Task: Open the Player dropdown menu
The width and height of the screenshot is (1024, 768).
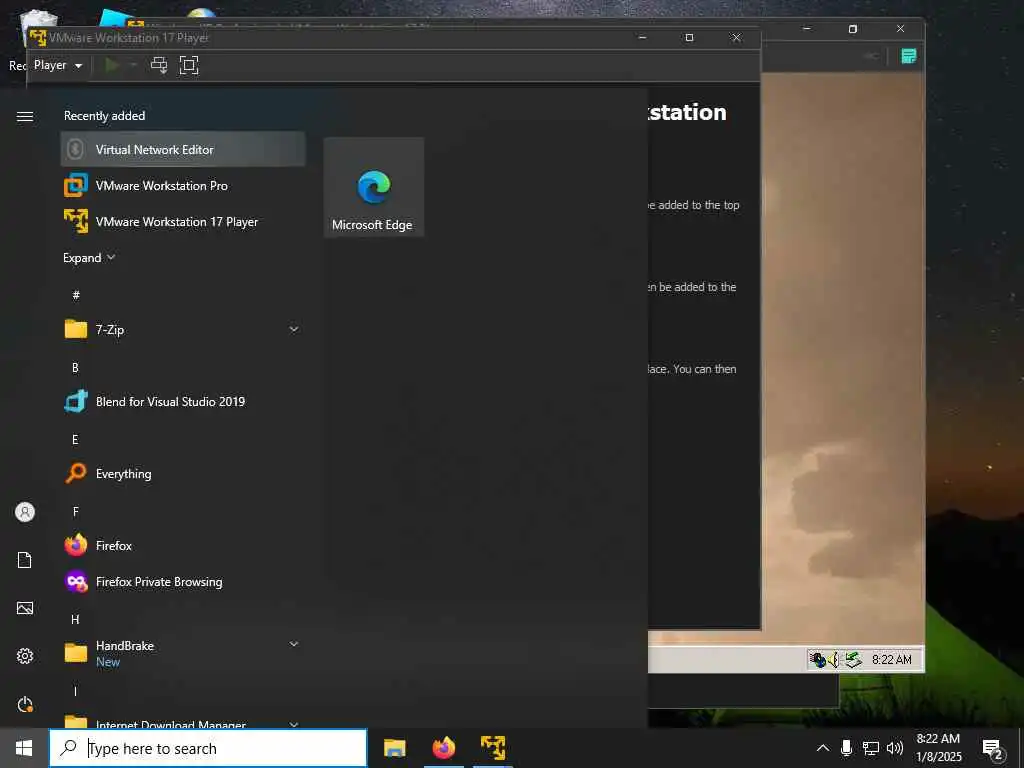Action: tap(57, 65)
